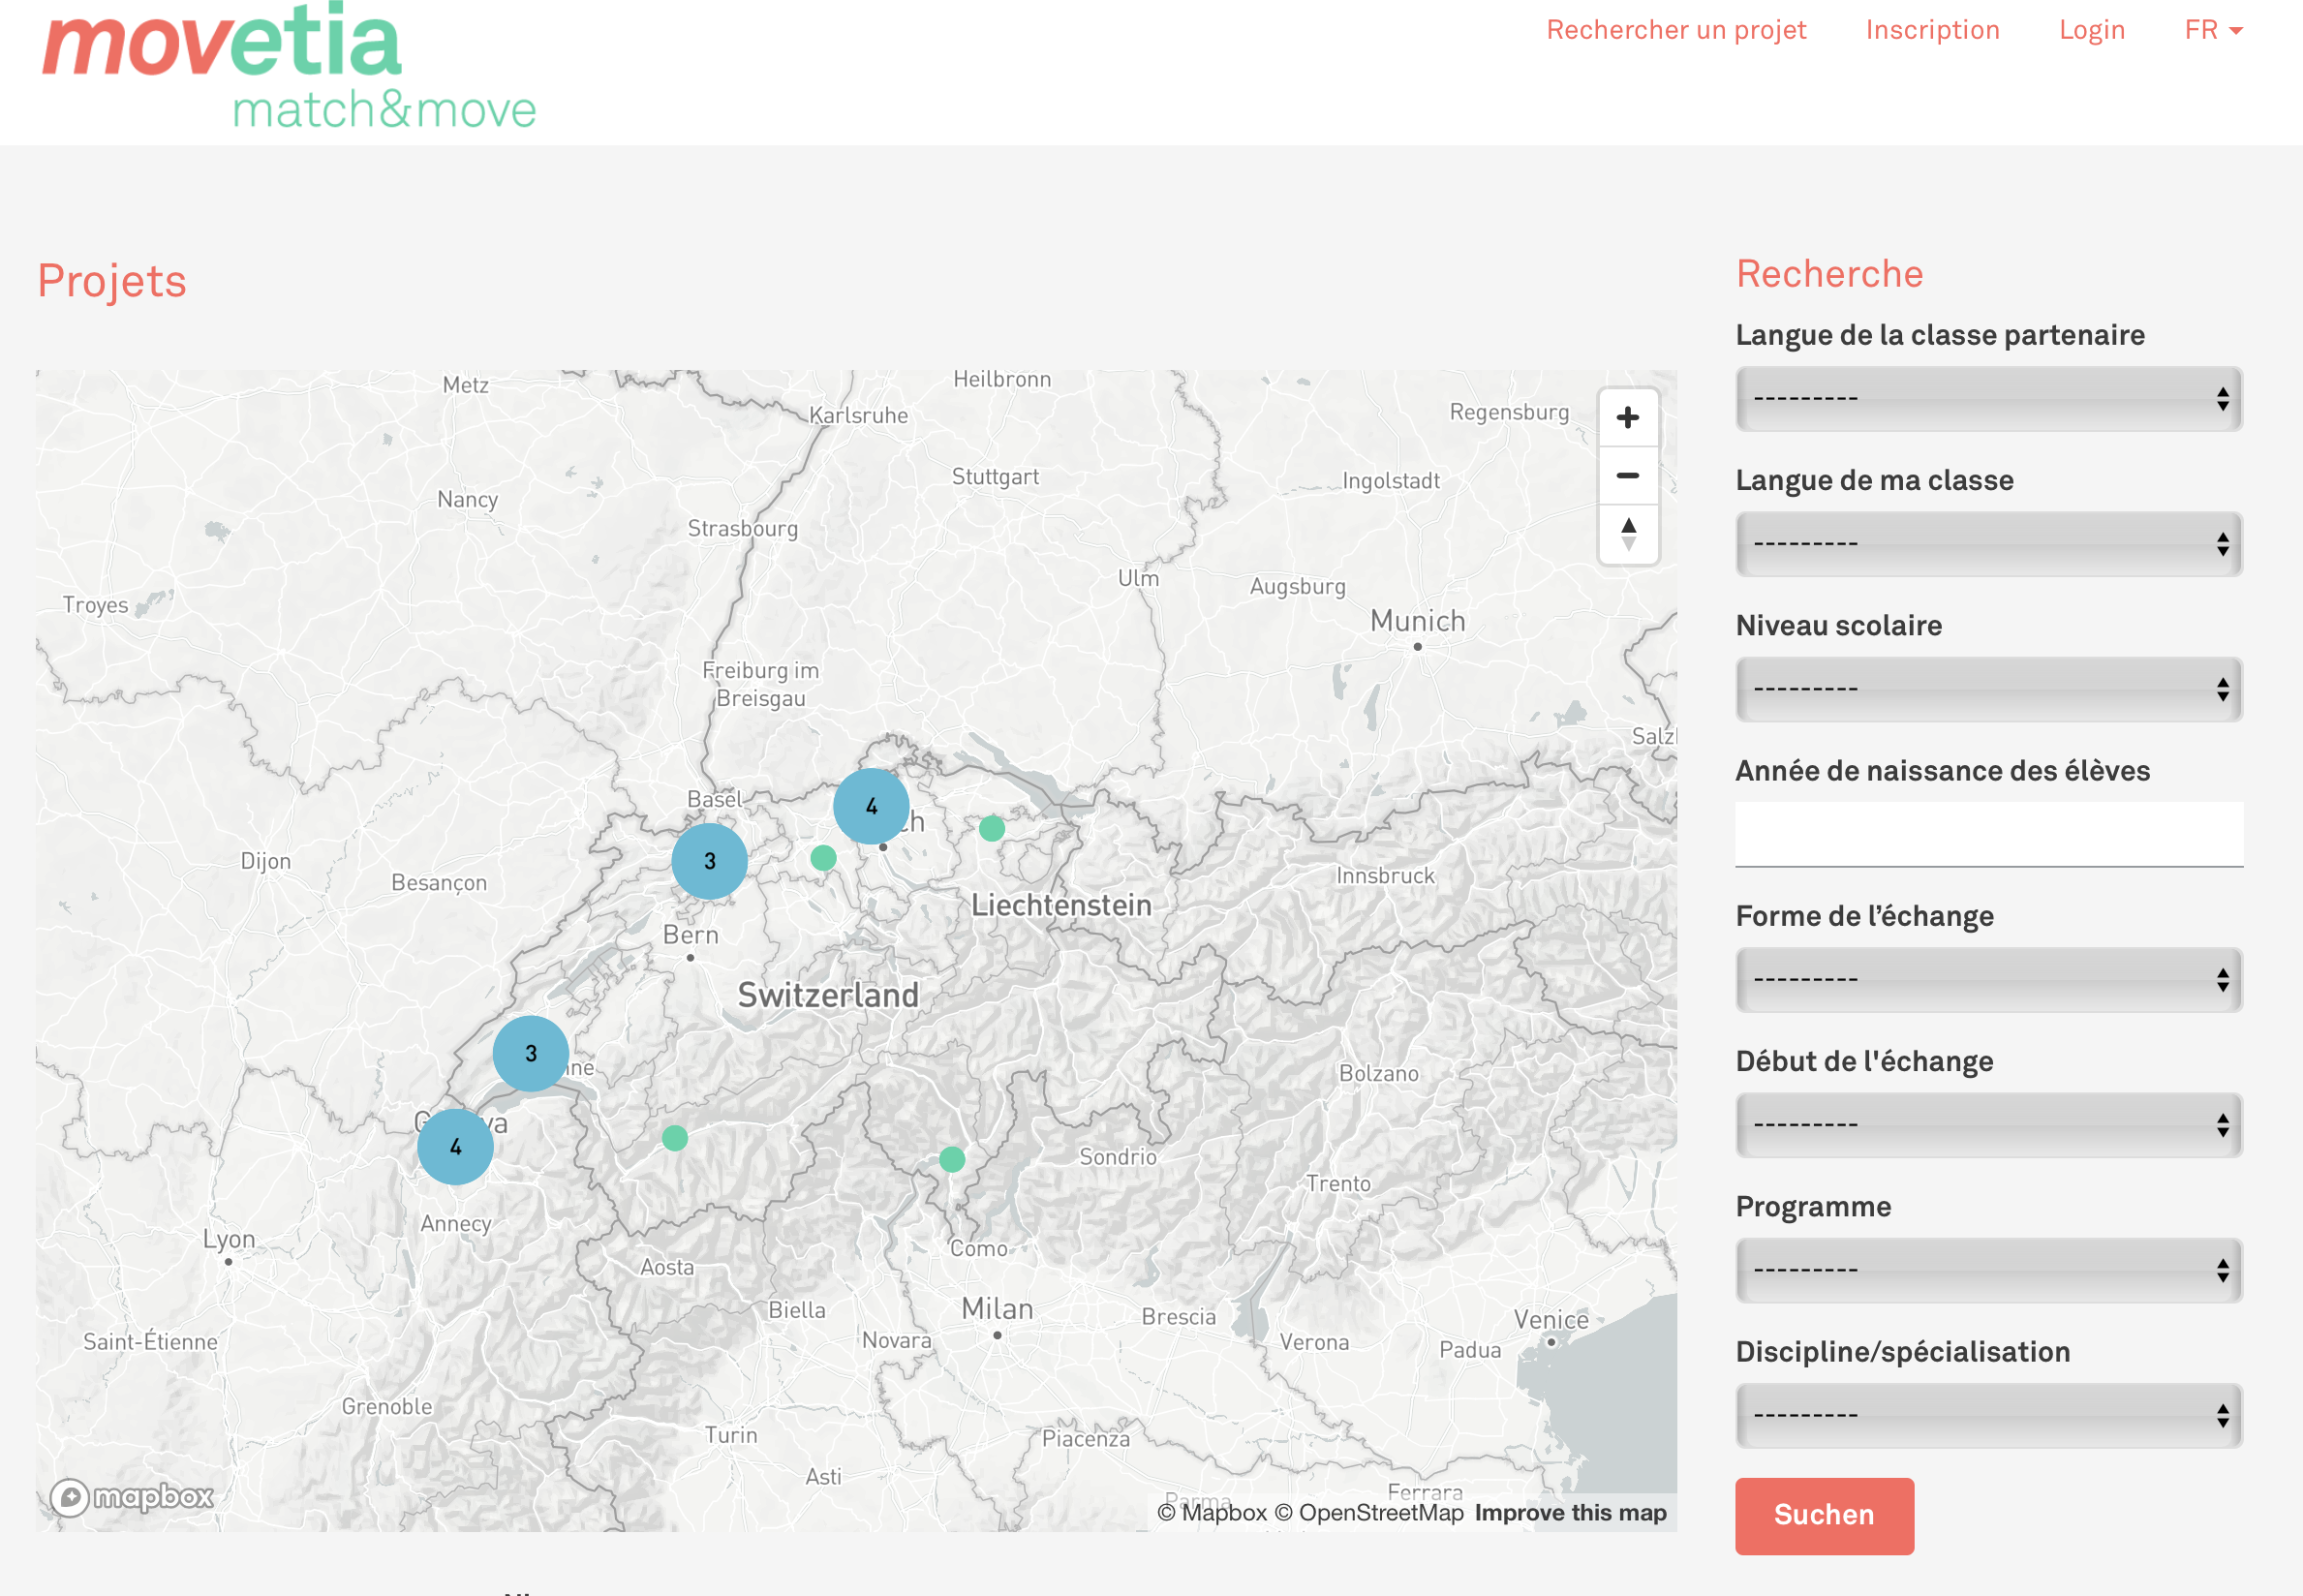Open the Inscription page
The width and height of the screenshot is (2303, 1596).
(1932, 30)
